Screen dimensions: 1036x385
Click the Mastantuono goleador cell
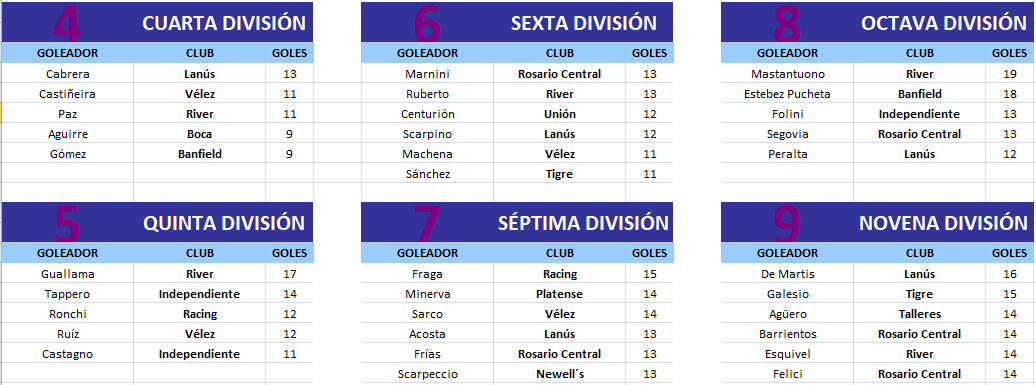click(788, 74)
